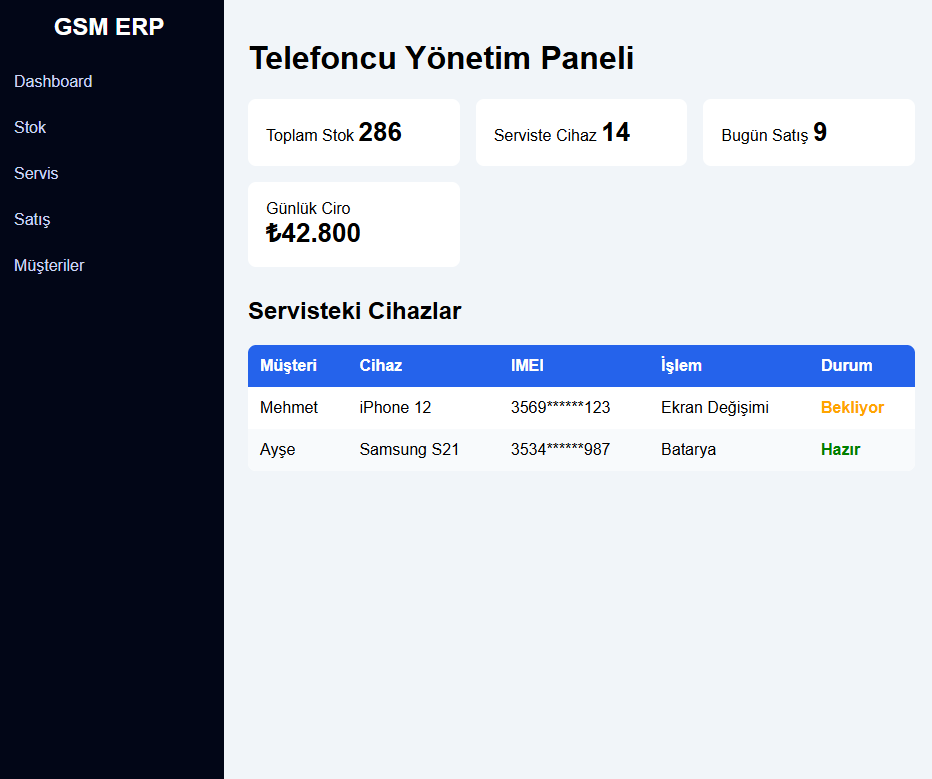Select the Serviste Cihaz 14 card
This screenshot has width=932, height=779.
pyautogui.click(x=581, y=133)
